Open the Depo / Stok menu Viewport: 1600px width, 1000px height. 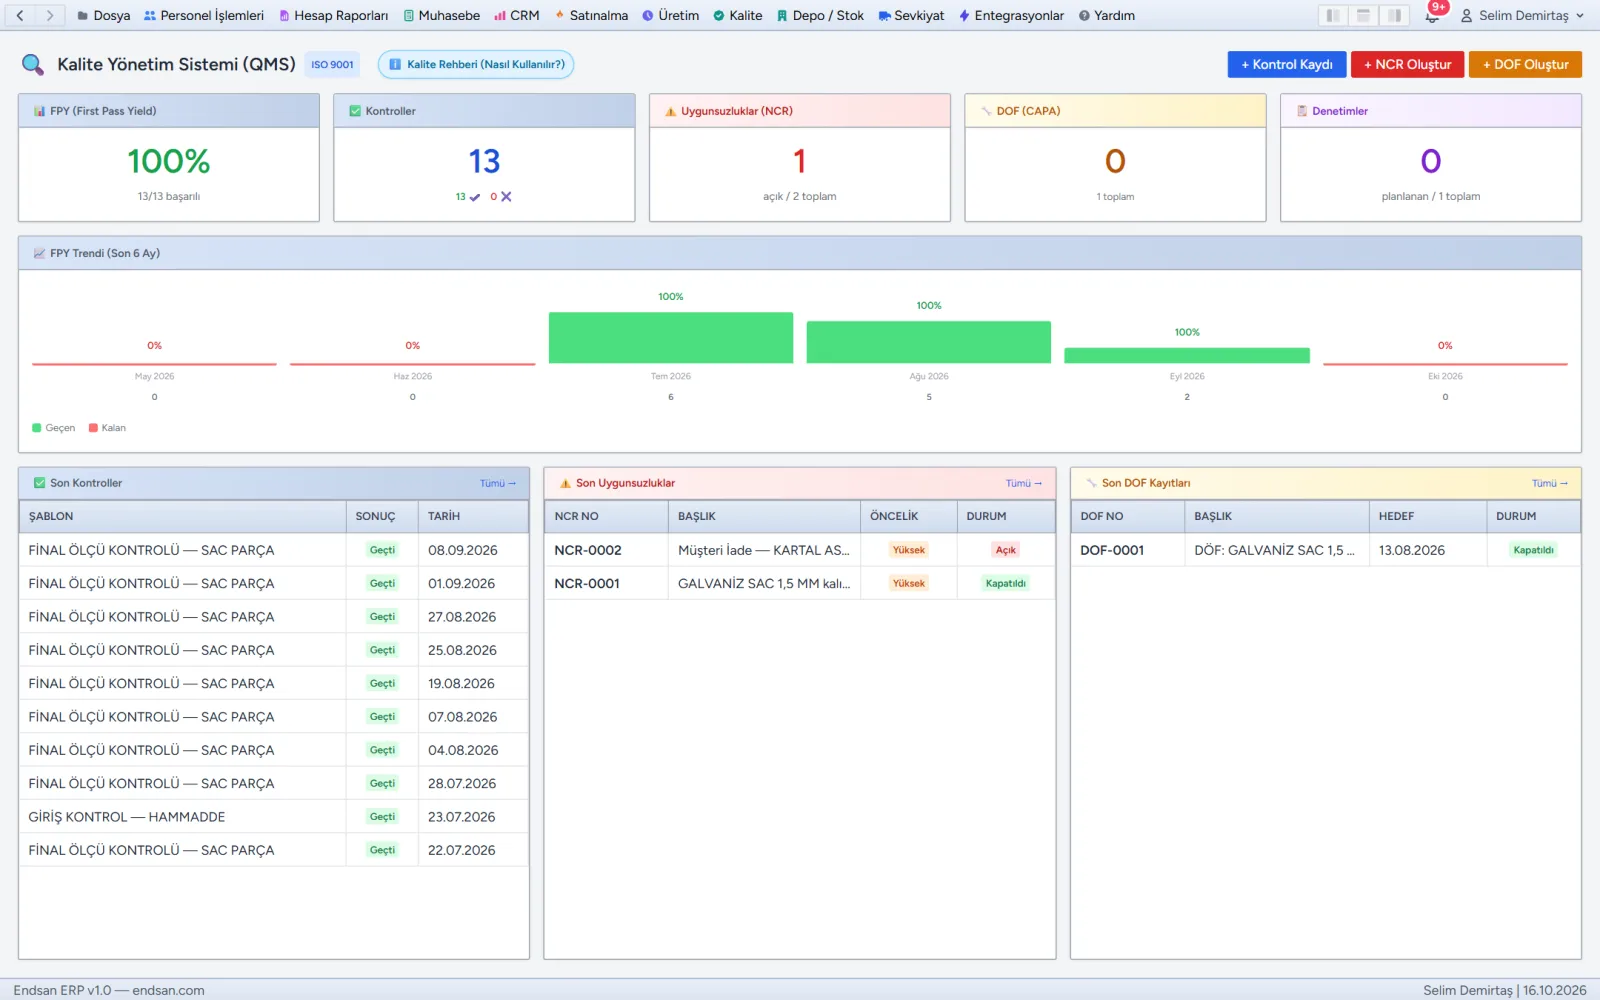click(820, 15)
